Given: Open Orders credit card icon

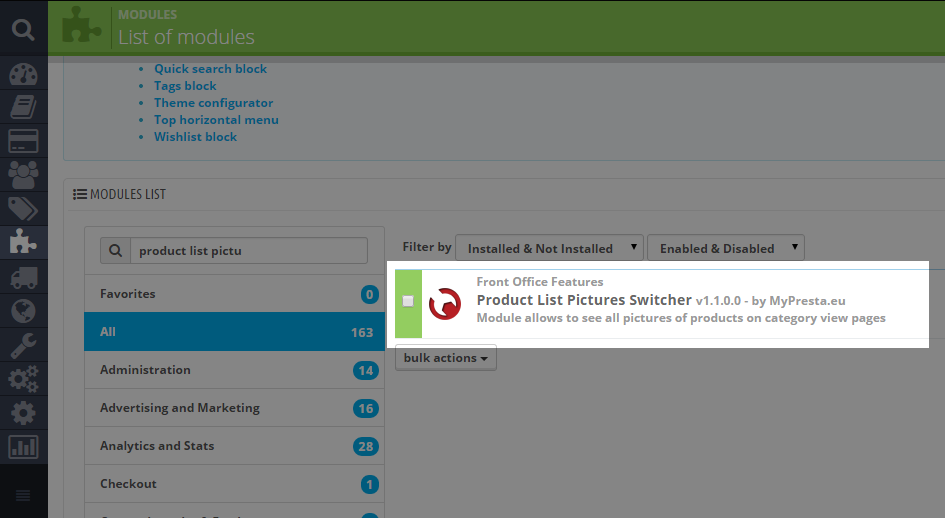Looking at the screenshot, I should pos(23,140).
